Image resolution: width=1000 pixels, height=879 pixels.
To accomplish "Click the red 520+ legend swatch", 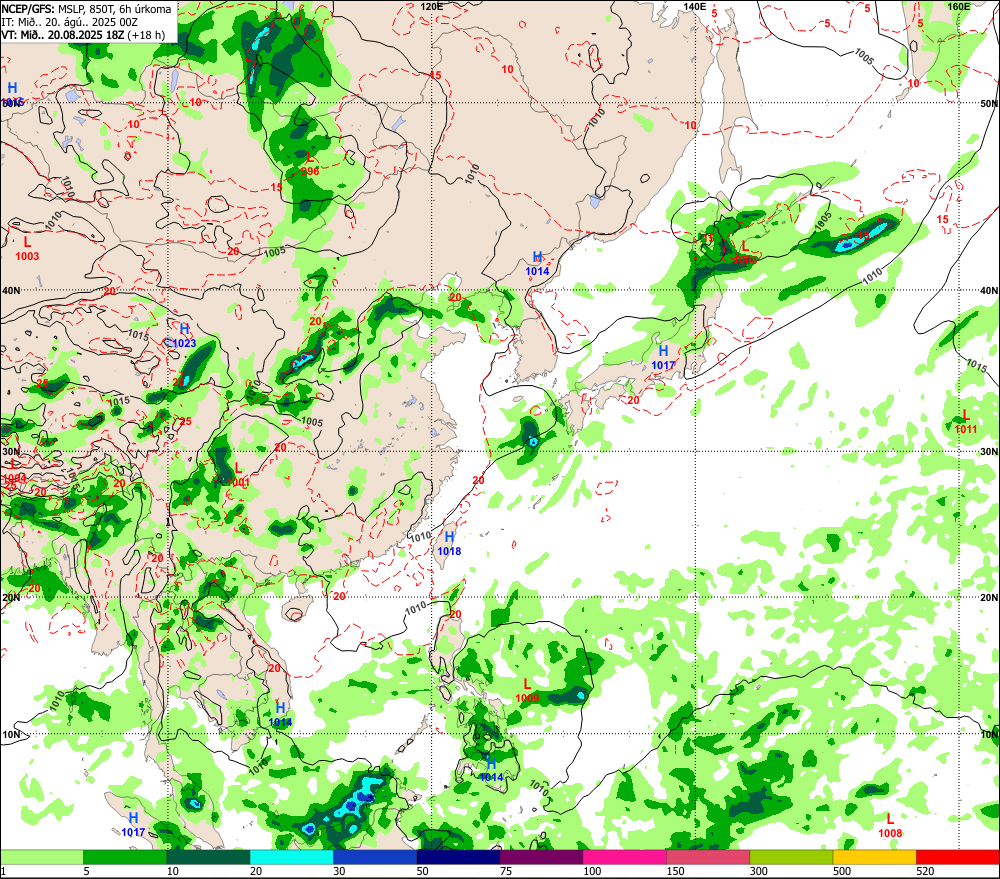I will click(958, 857).
